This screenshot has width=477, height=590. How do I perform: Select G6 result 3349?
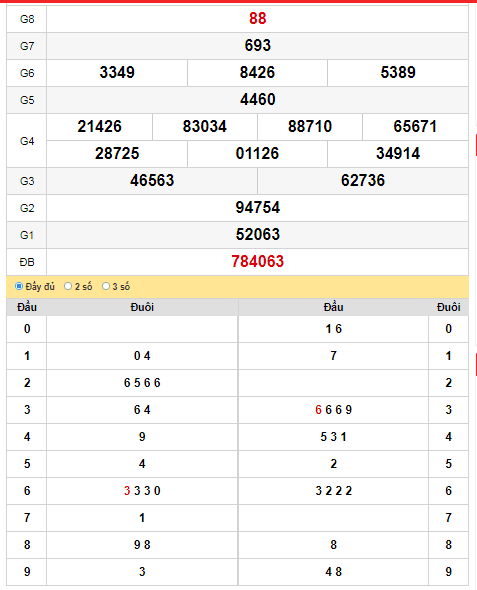click(117, 72)
